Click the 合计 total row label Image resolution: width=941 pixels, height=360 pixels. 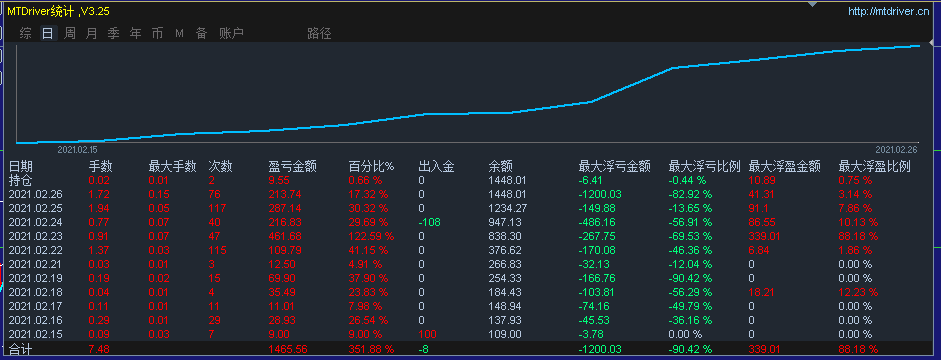click(21, 349)
